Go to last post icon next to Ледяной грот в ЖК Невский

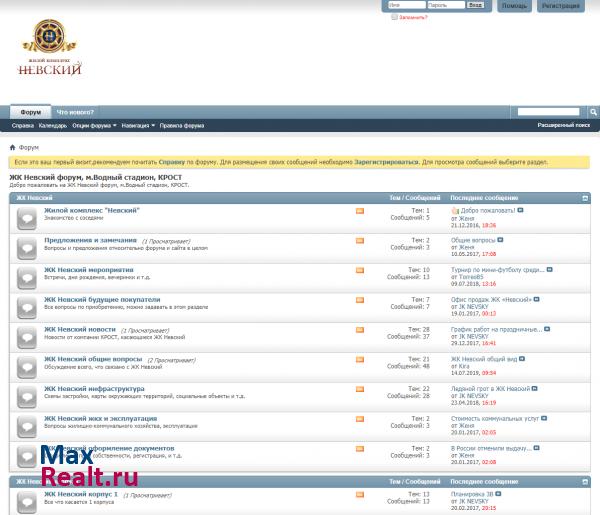[535, 388]
